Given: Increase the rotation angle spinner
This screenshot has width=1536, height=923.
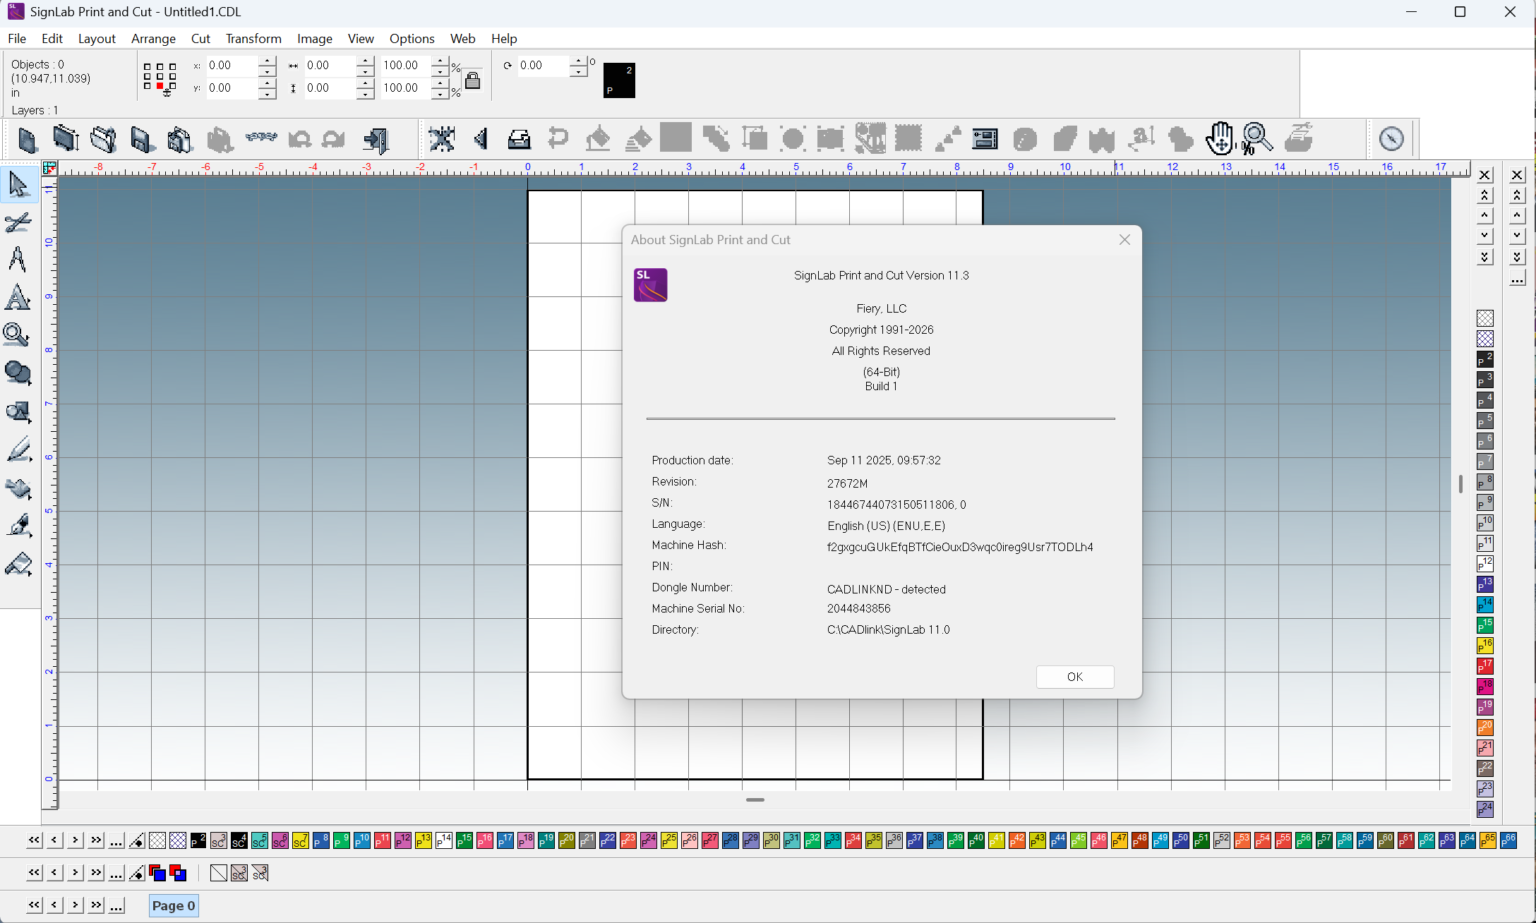Looking at the screenshot, I should pyautogui.click(x=578, y=60).
